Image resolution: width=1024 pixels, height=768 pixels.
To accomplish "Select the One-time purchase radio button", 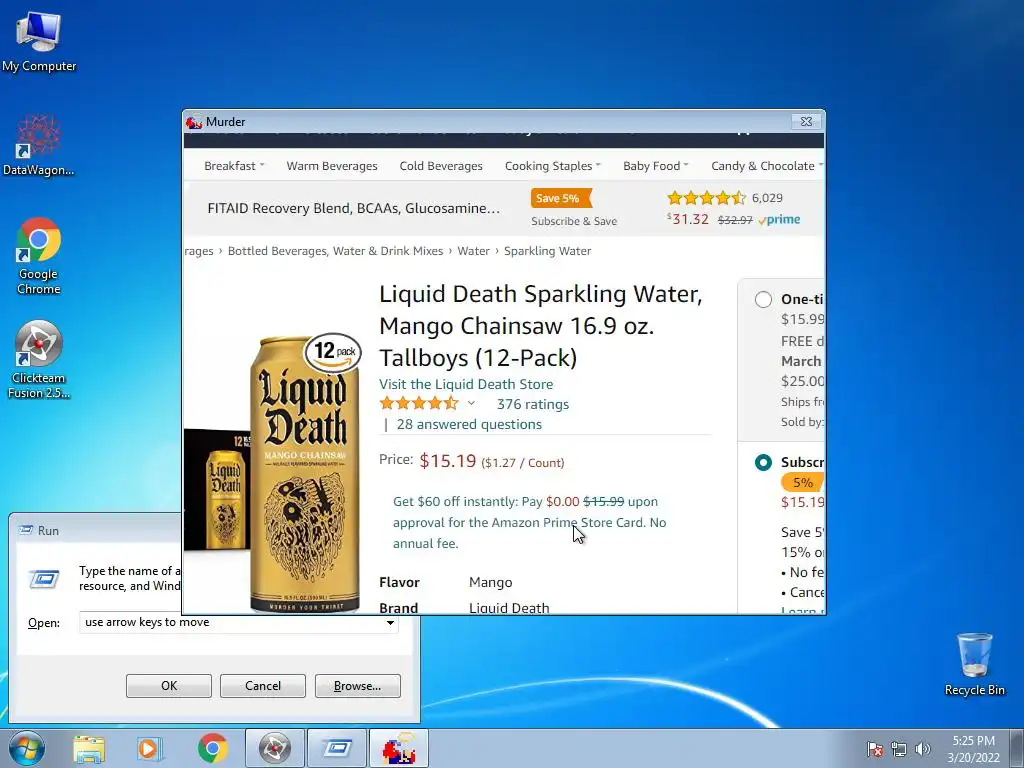I will [x=763, y=300].
